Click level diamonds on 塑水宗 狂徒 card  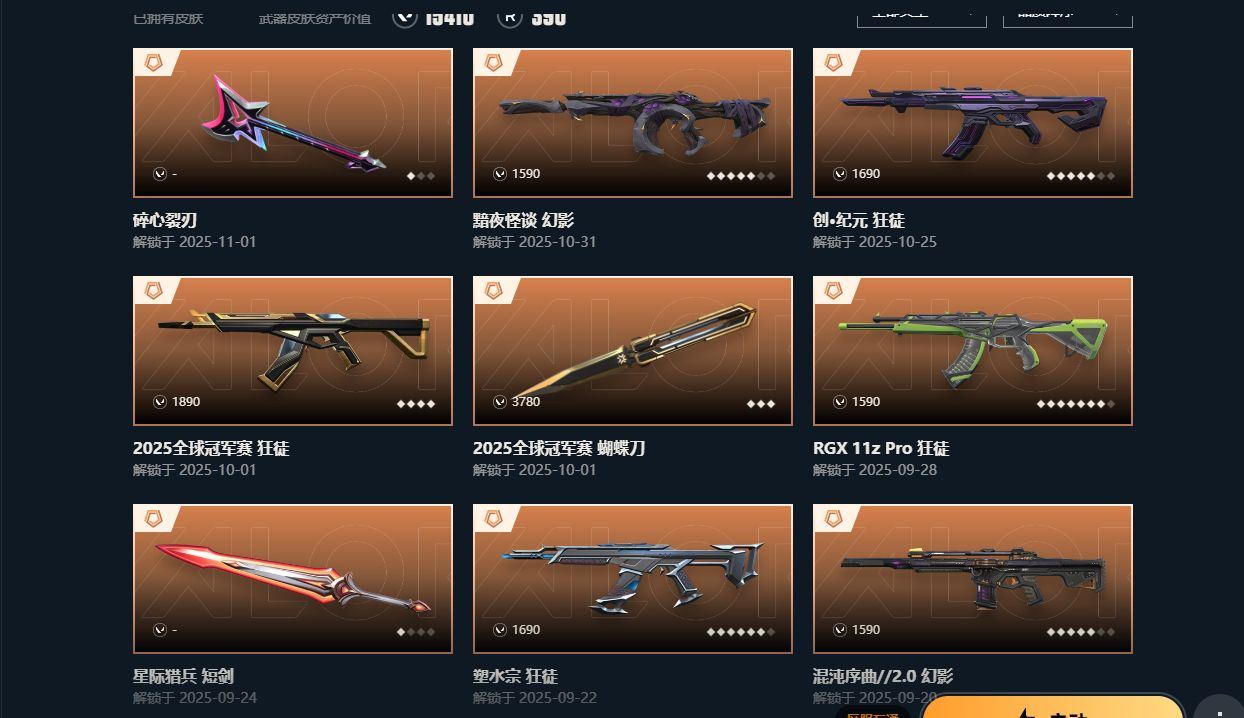[741, 632]
